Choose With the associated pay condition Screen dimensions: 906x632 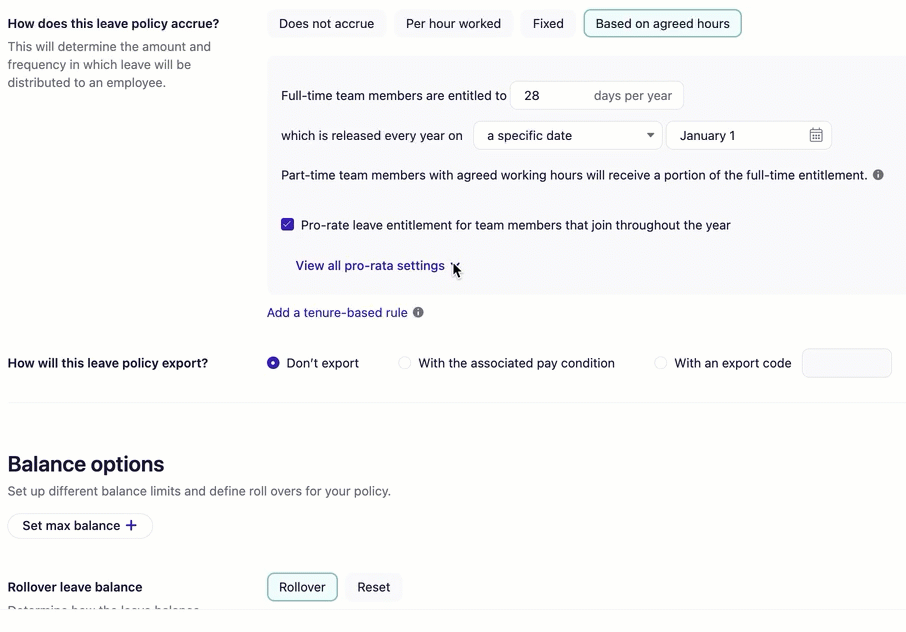[x=405, y=363]
